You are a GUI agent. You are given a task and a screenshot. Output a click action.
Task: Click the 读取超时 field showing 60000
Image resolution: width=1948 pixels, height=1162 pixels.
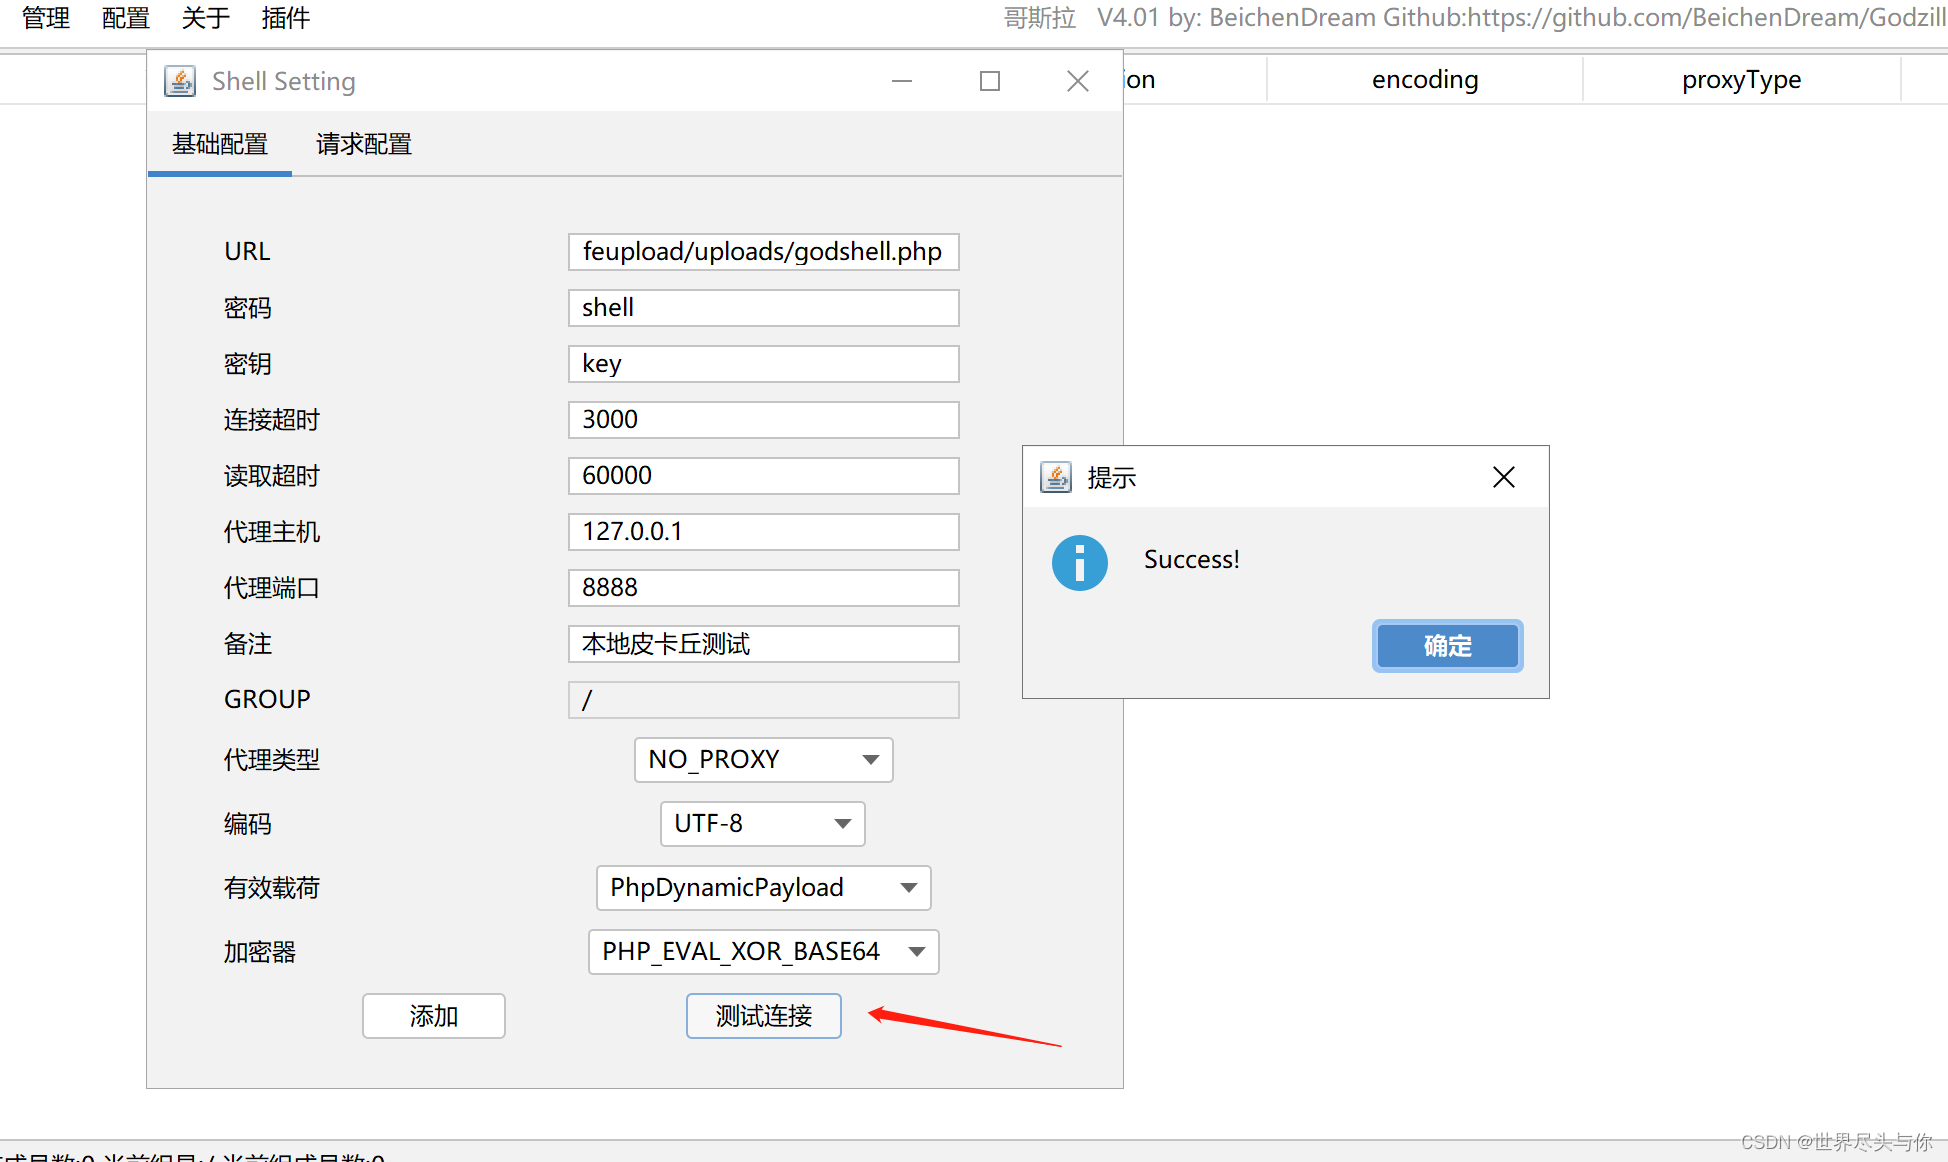point(764,476)
